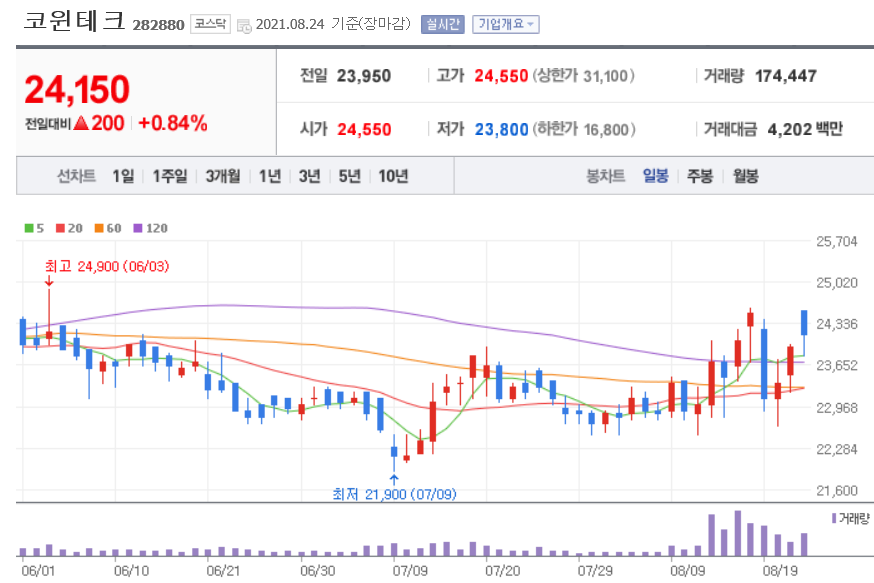The width and height of the screenshot is (874, 583).
Task: Click the 고가 24,550 value
Action: [501, 76]
